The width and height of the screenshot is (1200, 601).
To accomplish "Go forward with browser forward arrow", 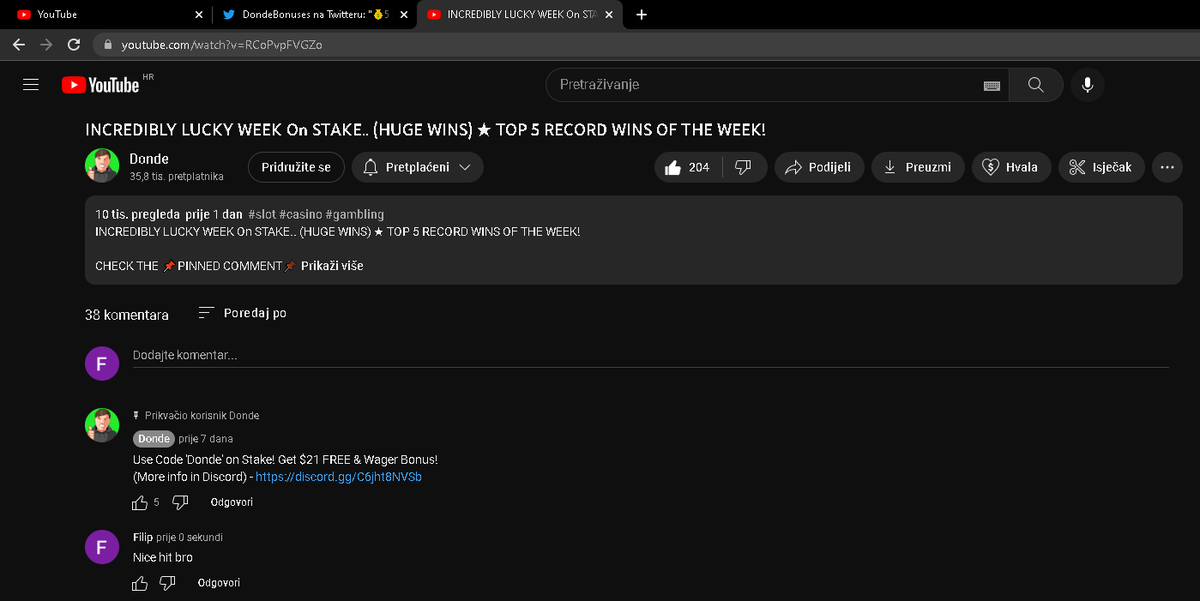I will [46, 45].
